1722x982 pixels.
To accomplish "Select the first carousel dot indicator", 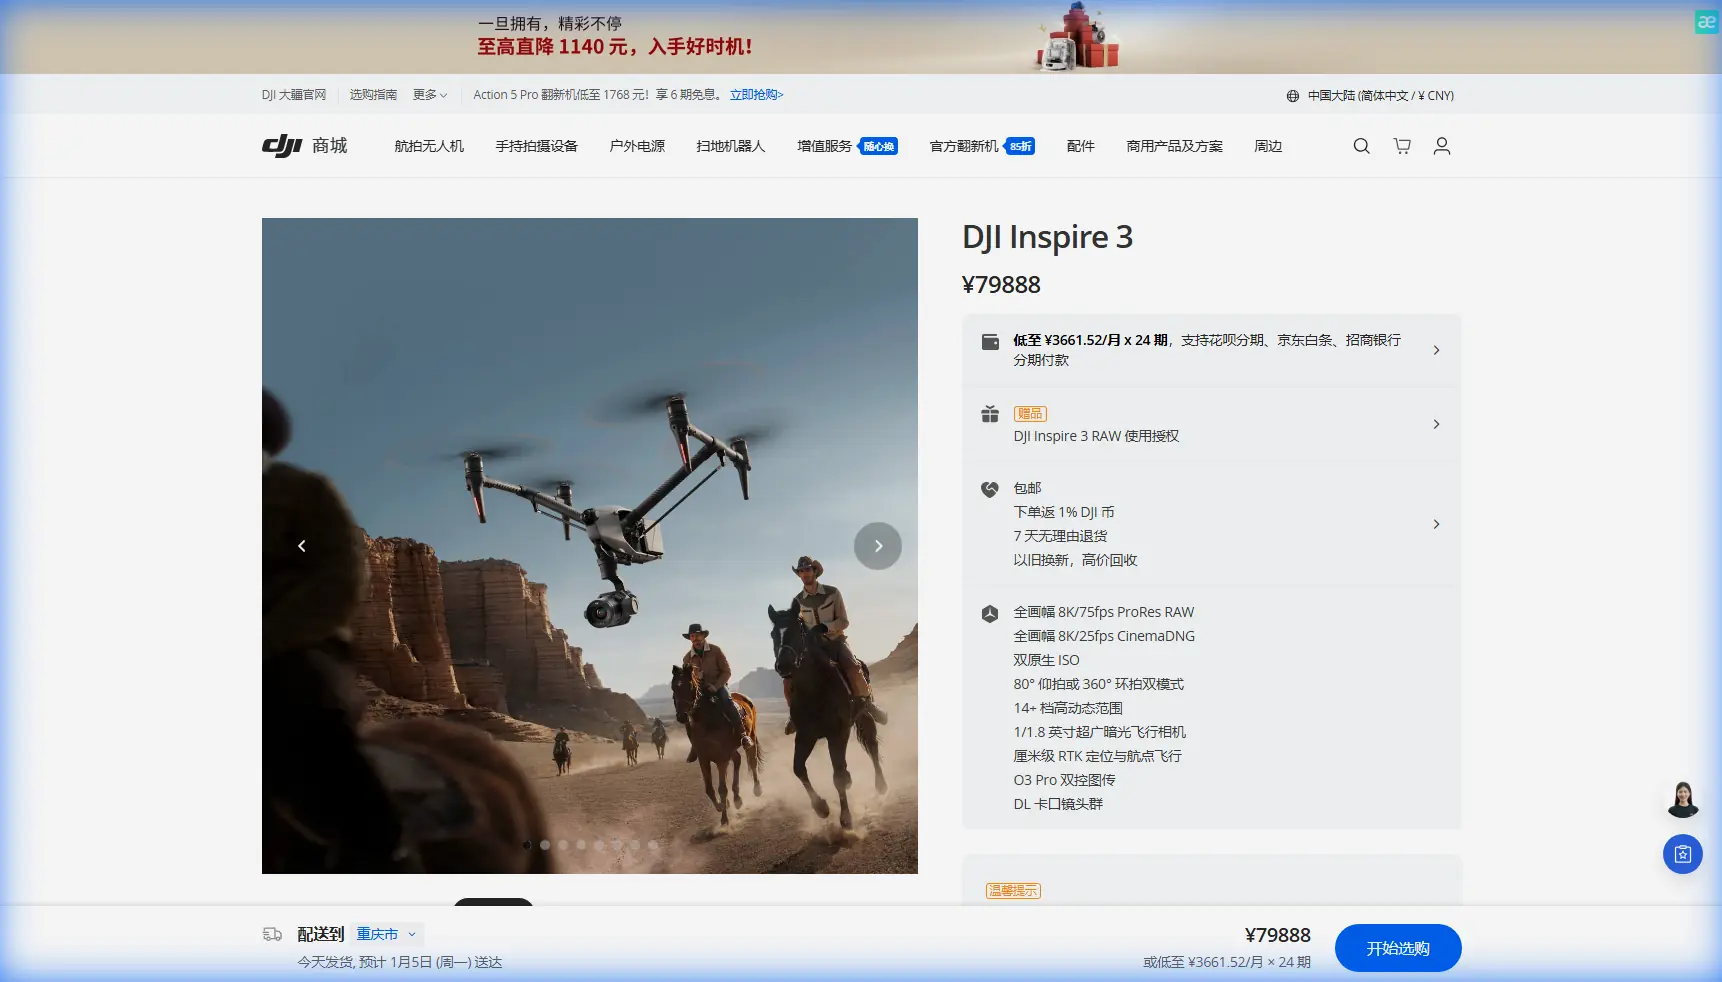I will click(x=527, y=845).
